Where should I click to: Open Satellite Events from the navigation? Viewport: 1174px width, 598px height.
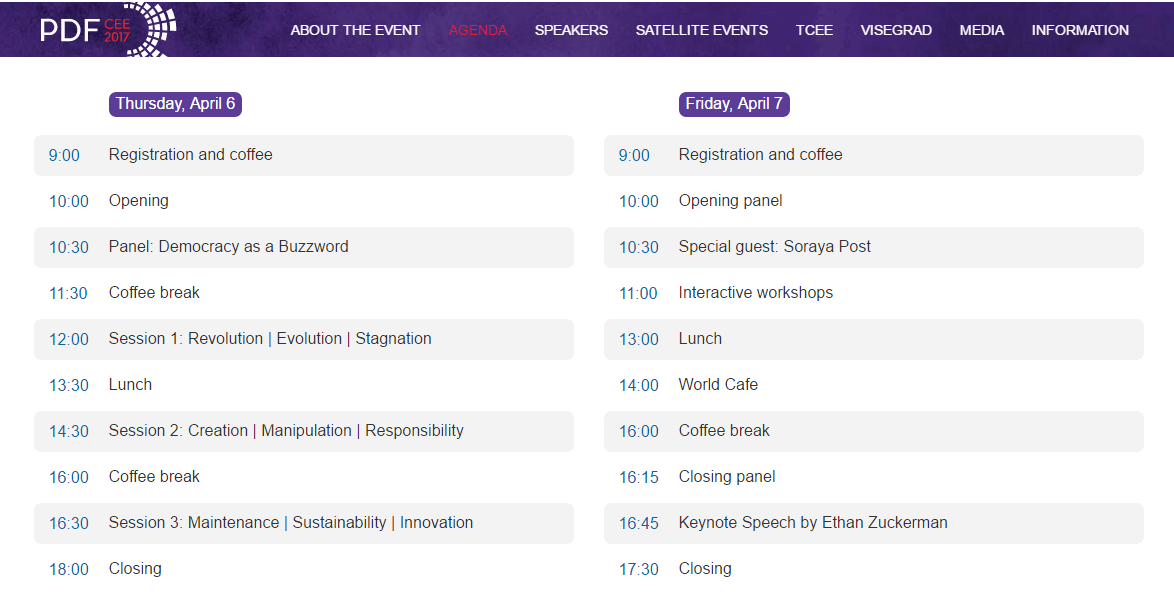tap(701, 30)
